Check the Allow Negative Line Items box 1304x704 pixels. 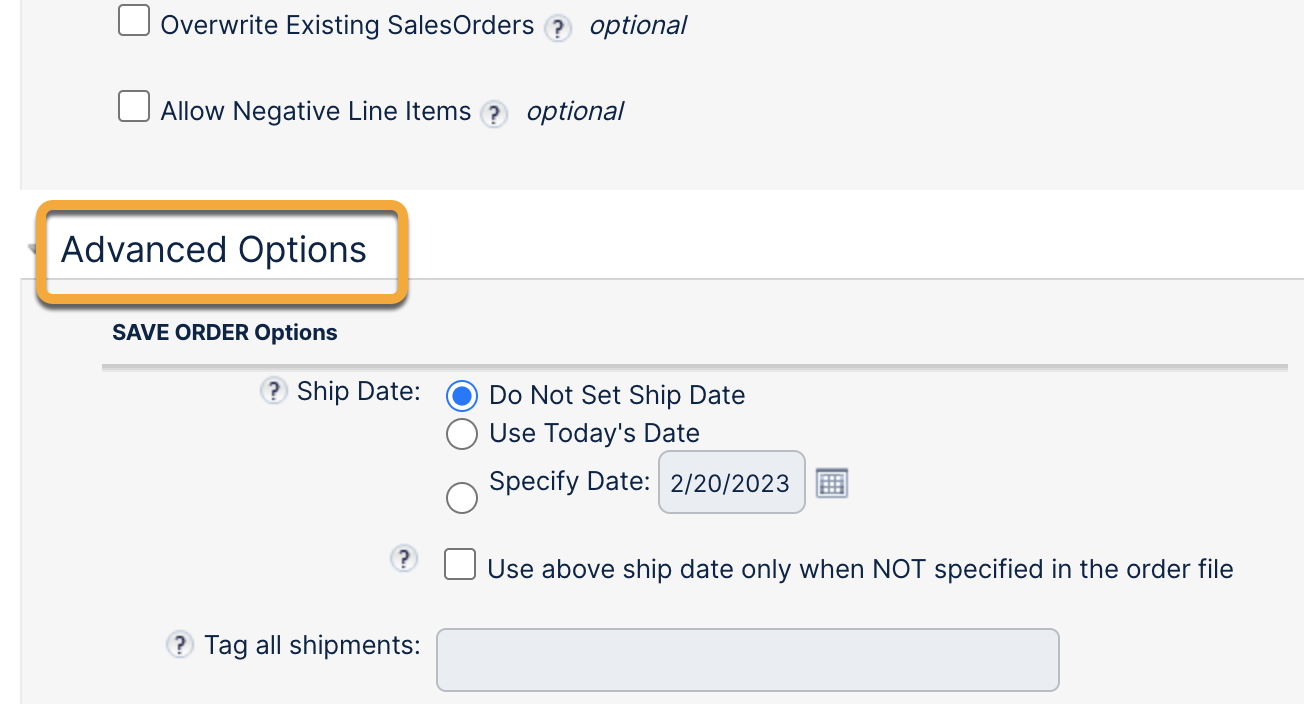(134, 106)
